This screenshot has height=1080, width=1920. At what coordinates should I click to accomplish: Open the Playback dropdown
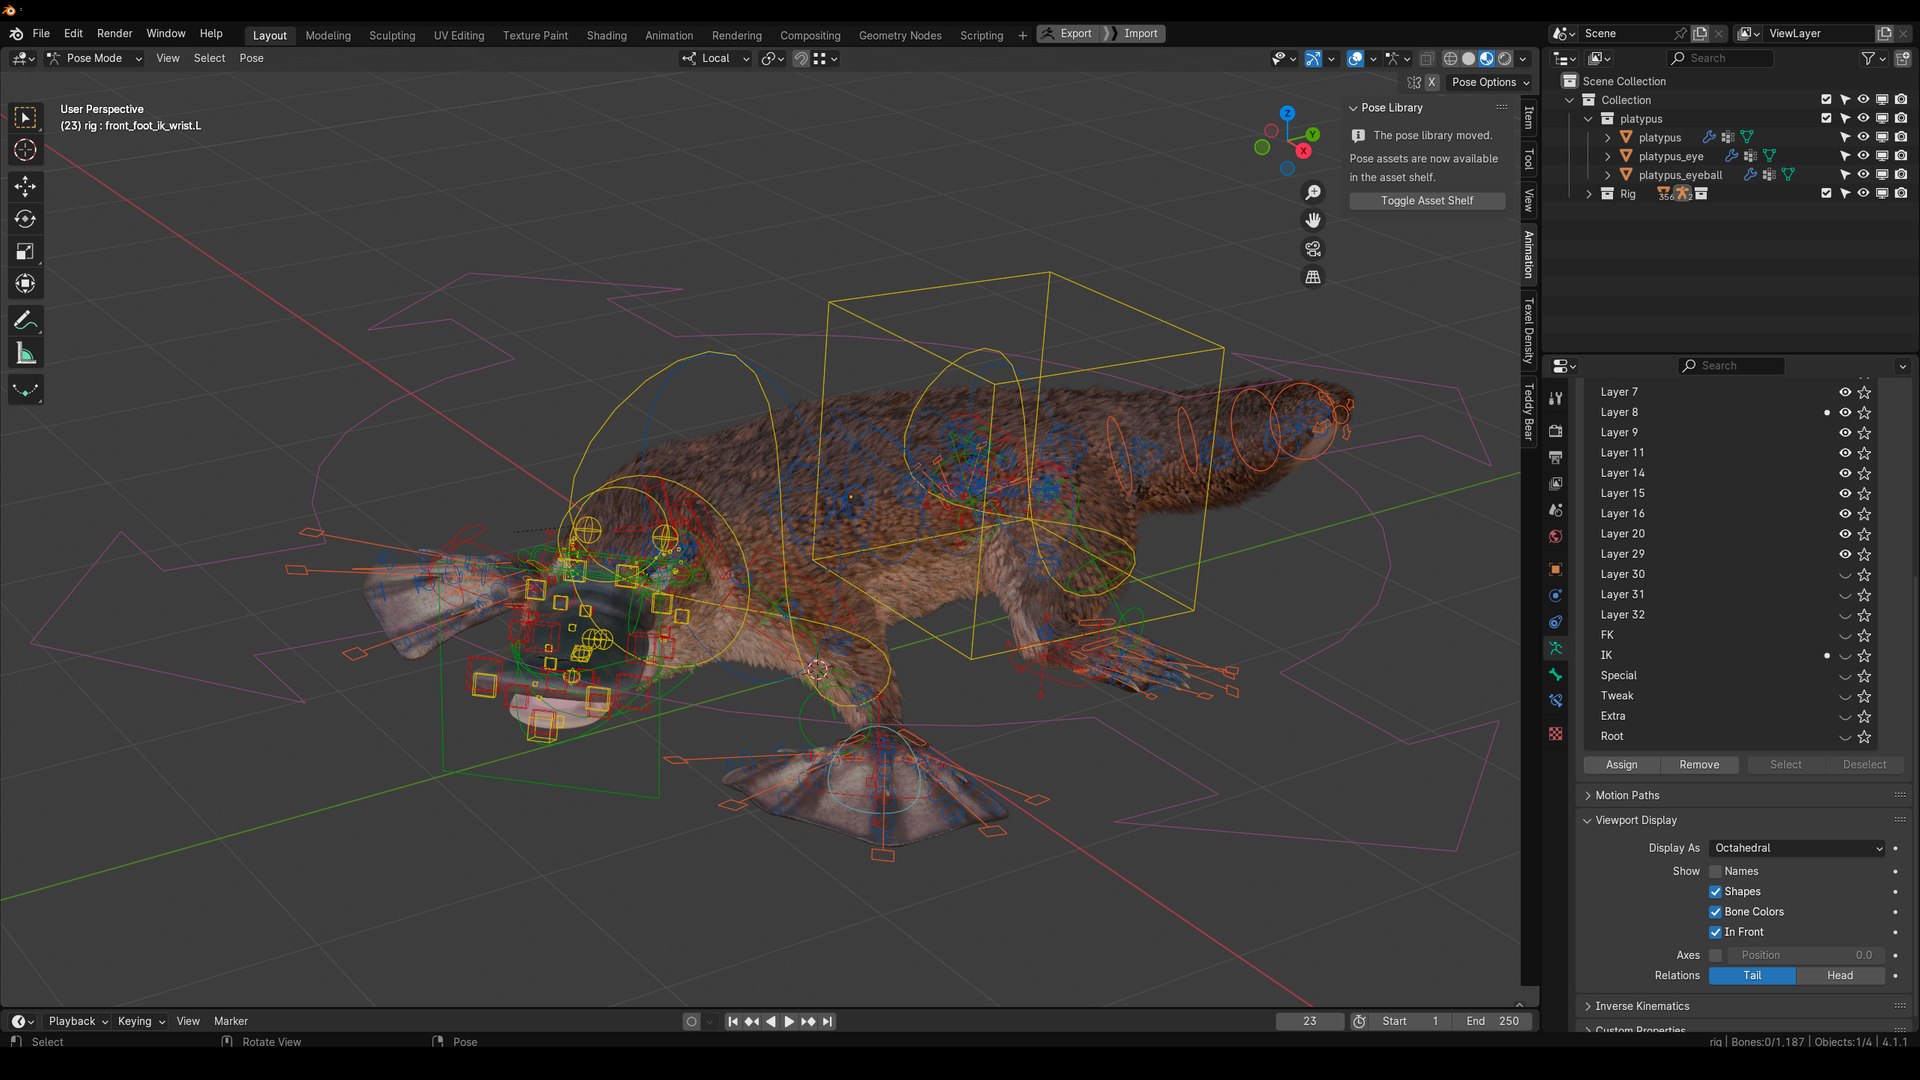coord(78,1021)
